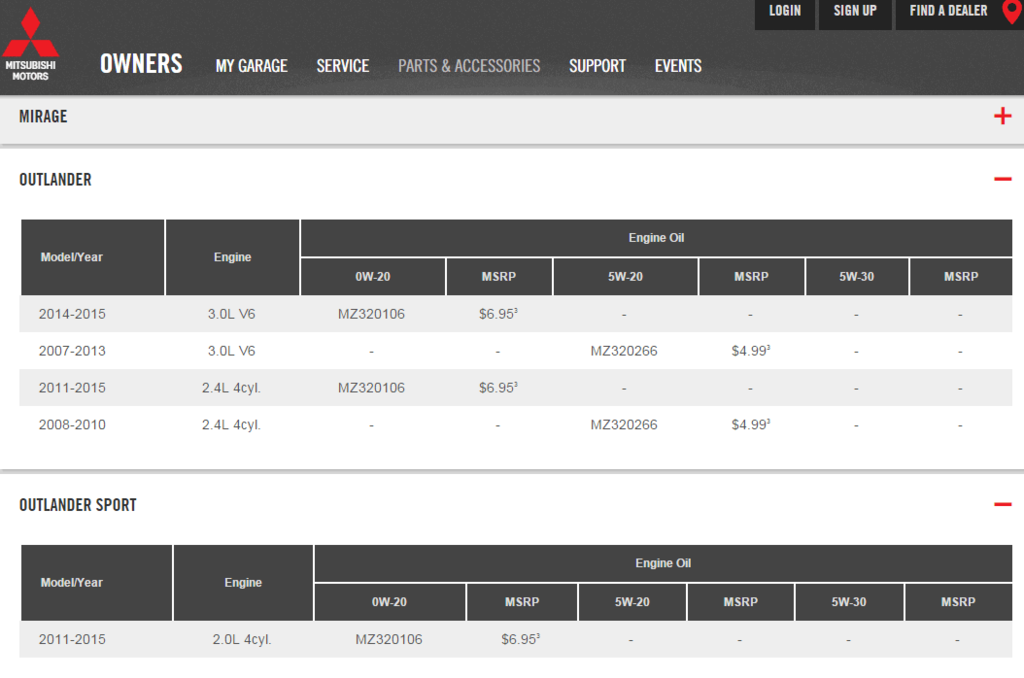
Task: Click the 3.0L V6 engine cell for 2014-2015
Action: point(231,314)
